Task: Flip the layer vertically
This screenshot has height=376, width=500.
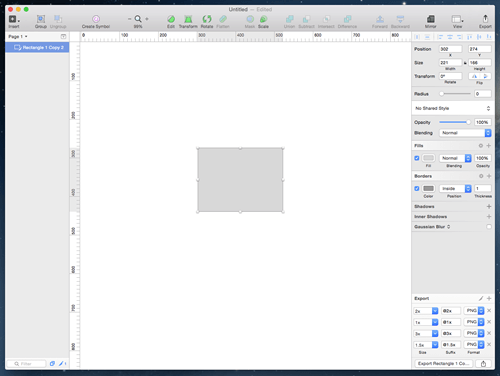Action: [485, 76]
